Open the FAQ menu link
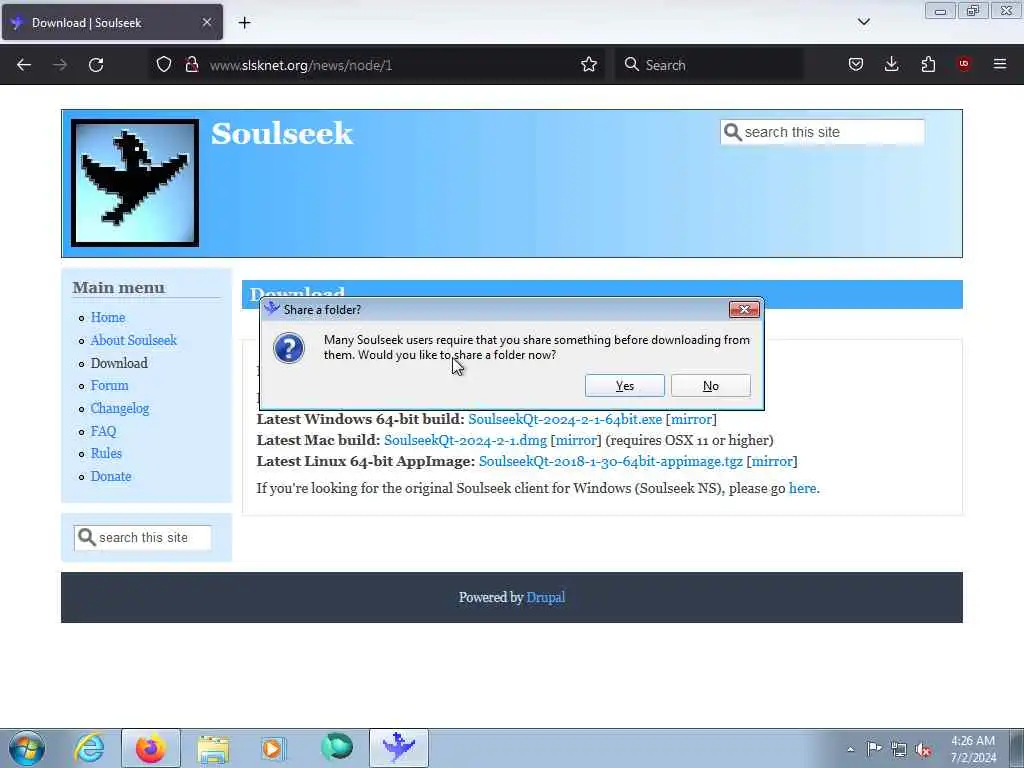Image resolution: width=1024 pixels, height=768 pixels. (x=103, y=431)
